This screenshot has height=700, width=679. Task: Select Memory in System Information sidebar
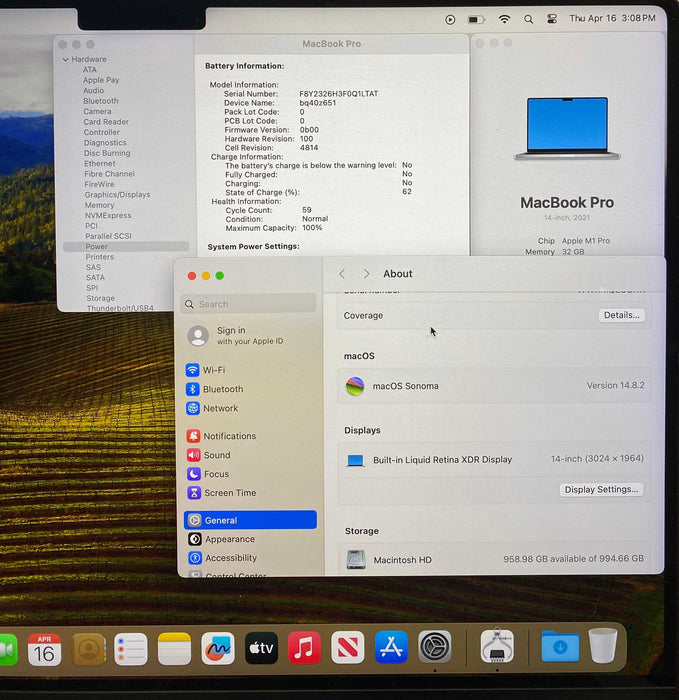point(100,205)
